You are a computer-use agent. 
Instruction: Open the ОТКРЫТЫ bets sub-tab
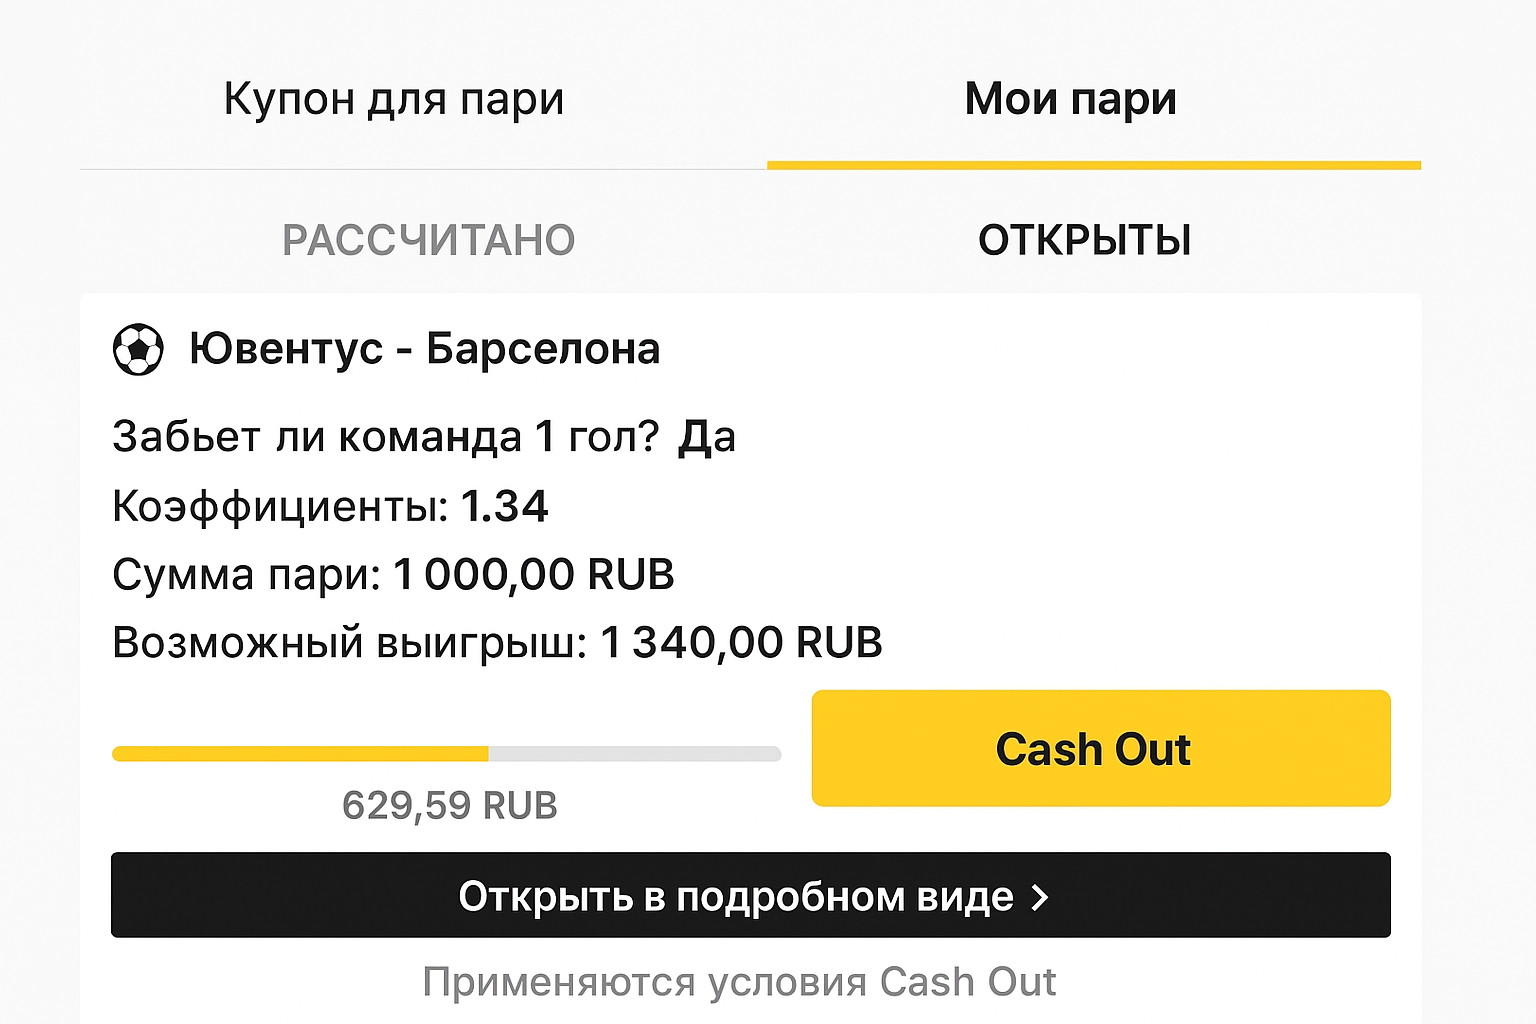(1084, 240)
